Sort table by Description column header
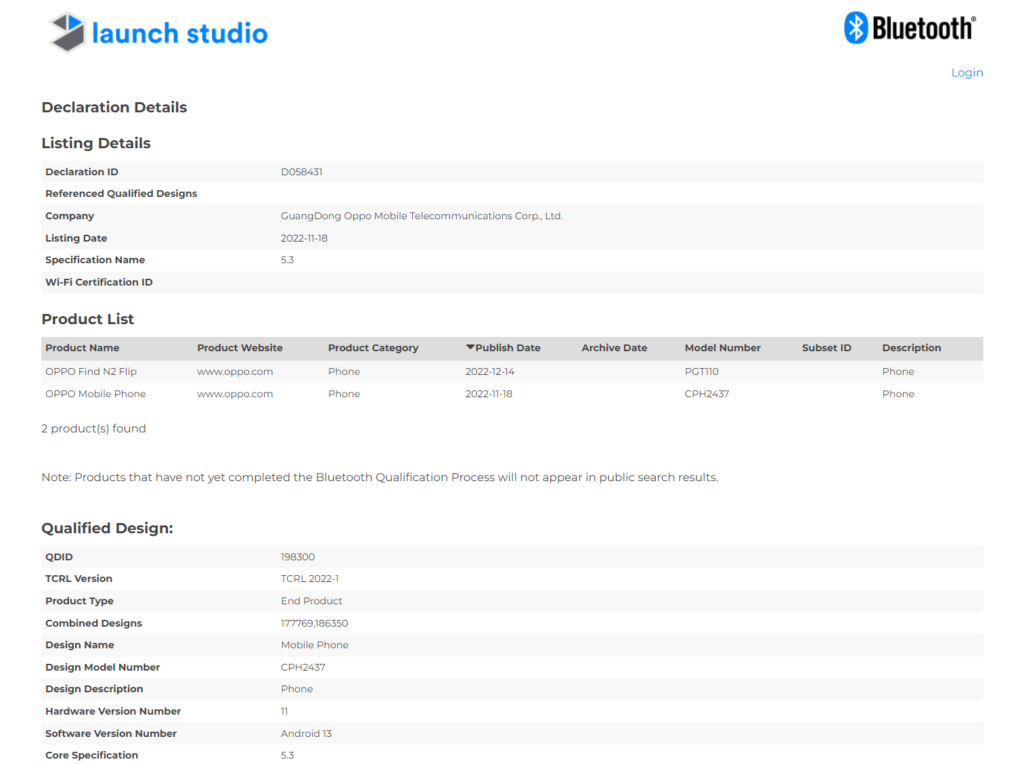This screenshot has height=764, width=1024. click(911, 348)
